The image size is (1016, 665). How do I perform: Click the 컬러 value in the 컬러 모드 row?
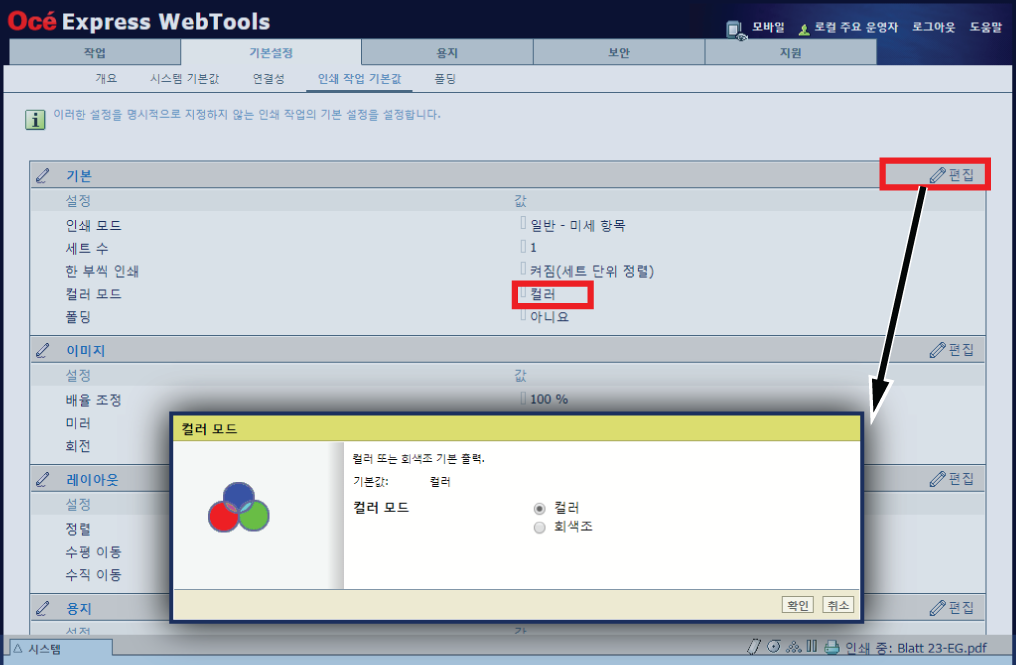pos(543,294)
